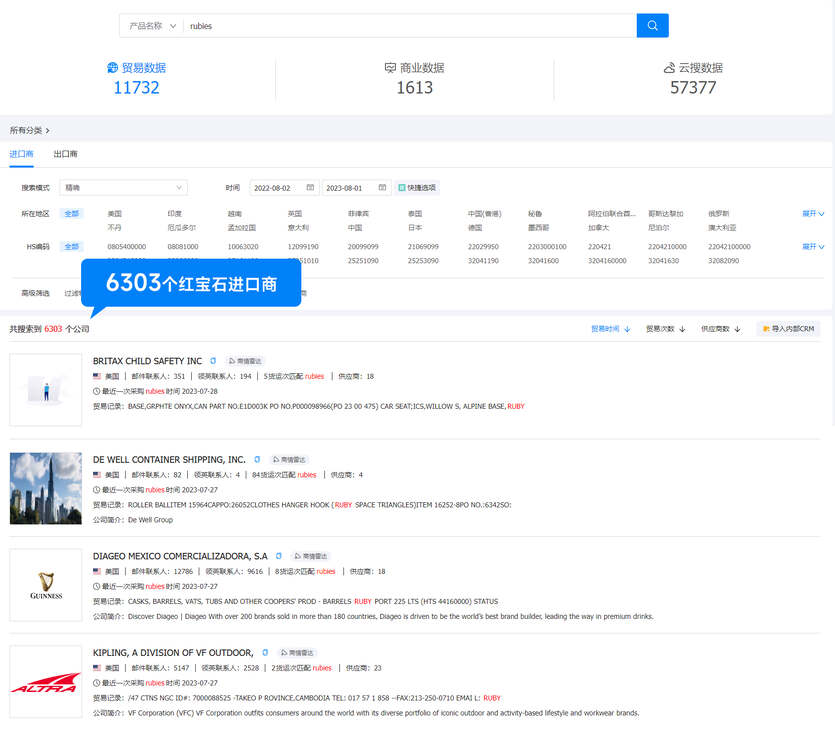Open the 搜索模式 dropdown
This screenshot has width=835, height=755.
(124, 187)
